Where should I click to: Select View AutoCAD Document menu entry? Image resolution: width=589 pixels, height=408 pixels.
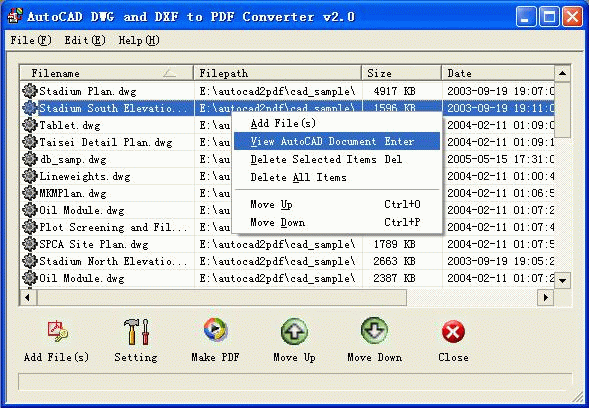(337, 141)
